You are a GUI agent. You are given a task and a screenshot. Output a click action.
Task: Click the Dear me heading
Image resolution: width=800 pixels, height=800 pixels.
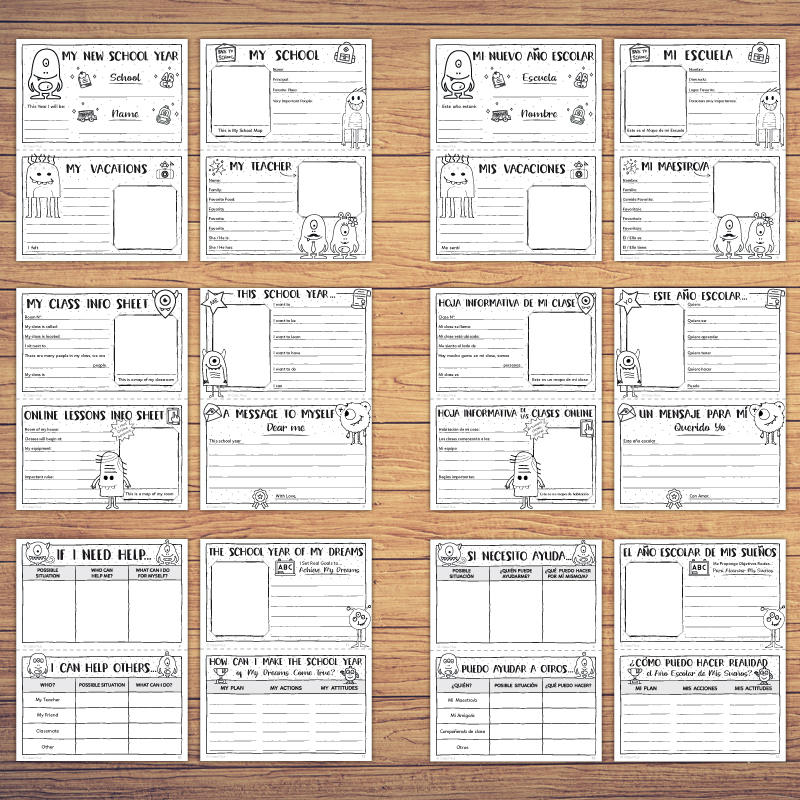point(277,428)
